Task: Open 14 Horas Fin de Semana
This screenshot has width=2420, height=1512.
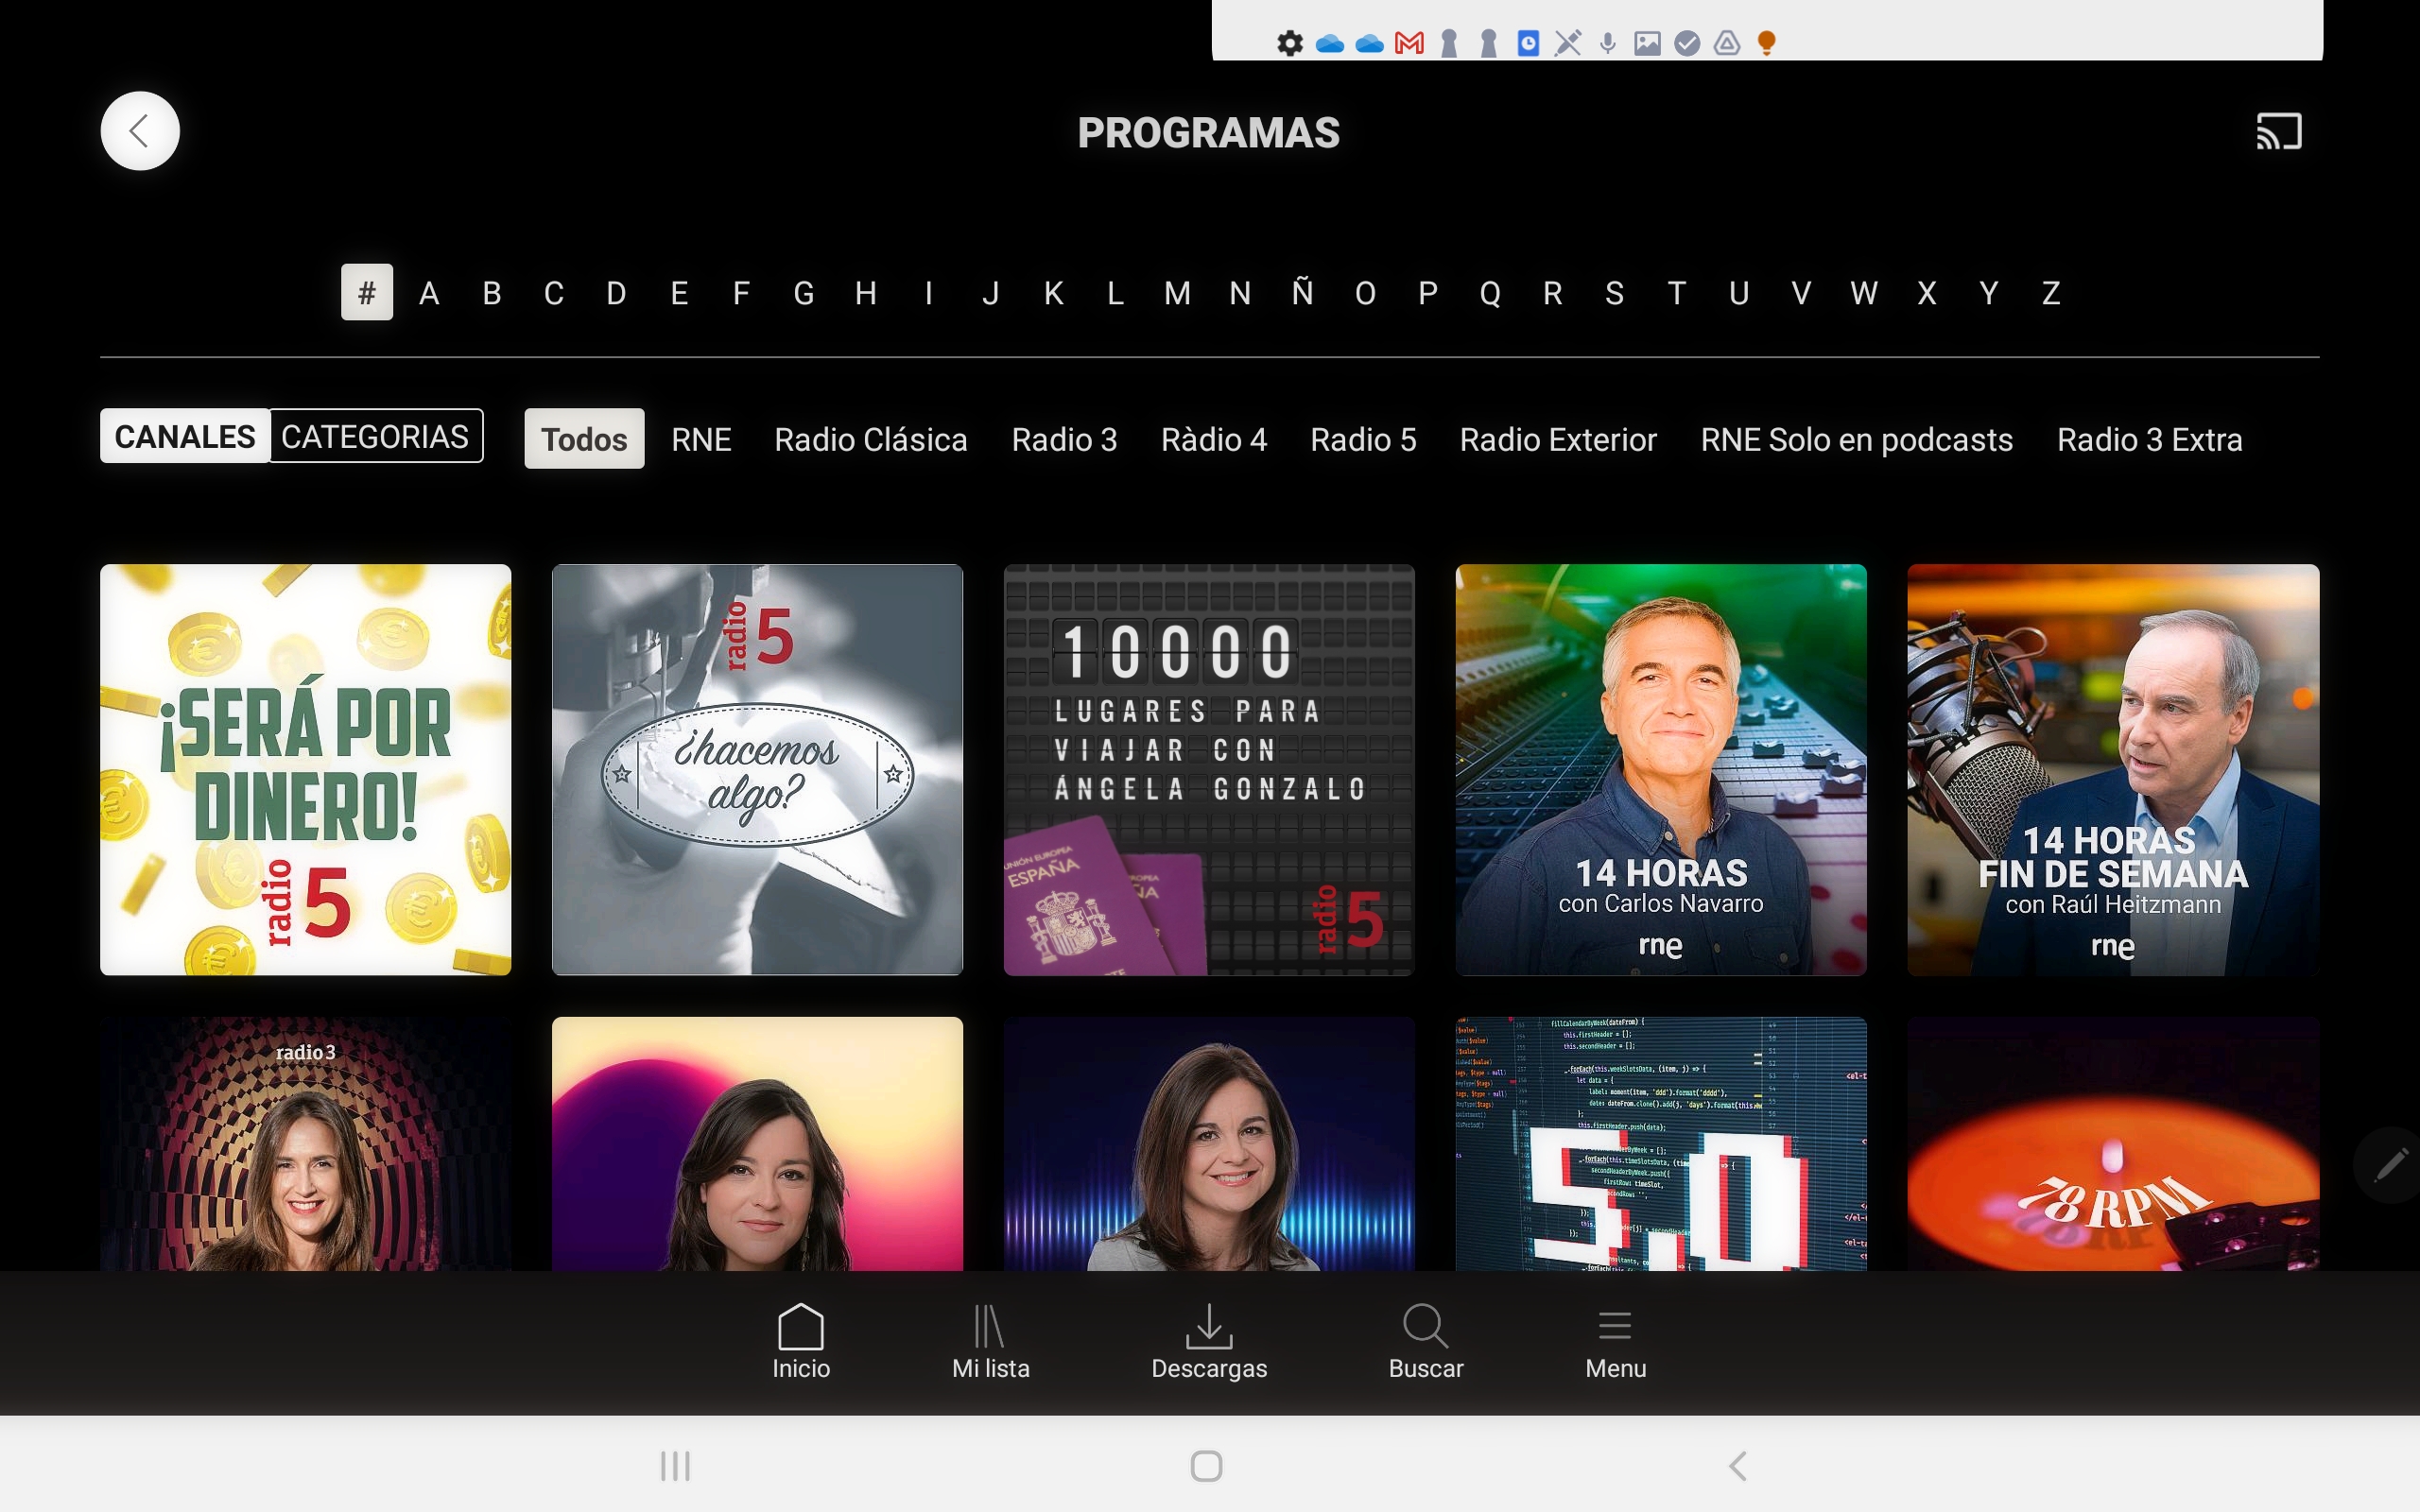Action: tap(2113, 770)
